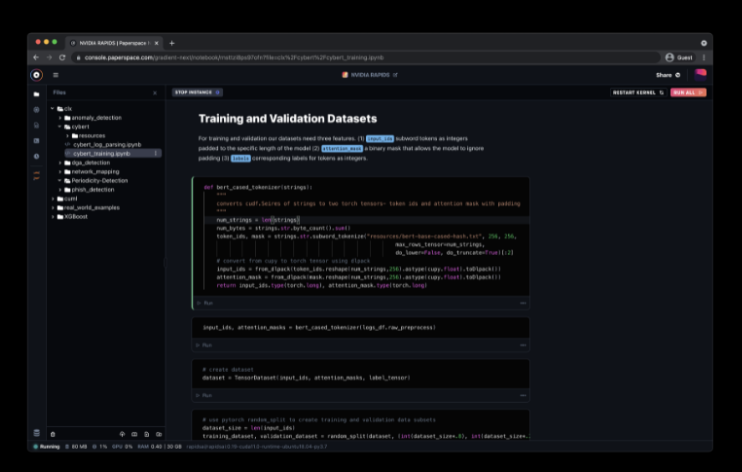The width and height of the screenshot is (742, 472).
Task: Click the rename icon in Files panel footer
Action: [x=134, y=434]
